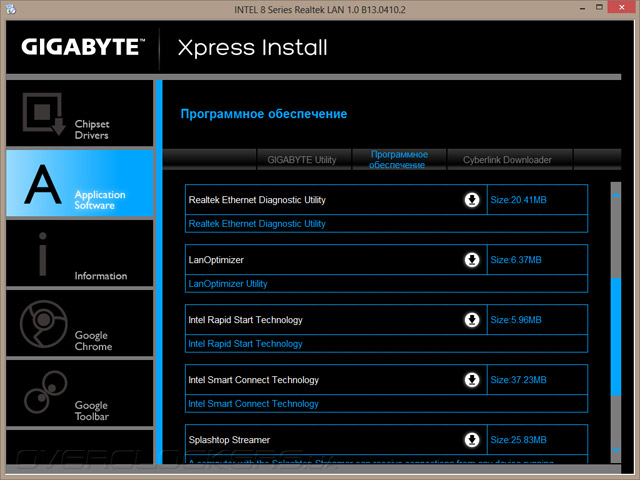This screenshot has width=640, height=480.
Task: Click scrollbar down arrow in software list
Action: [x=616, y=449]
